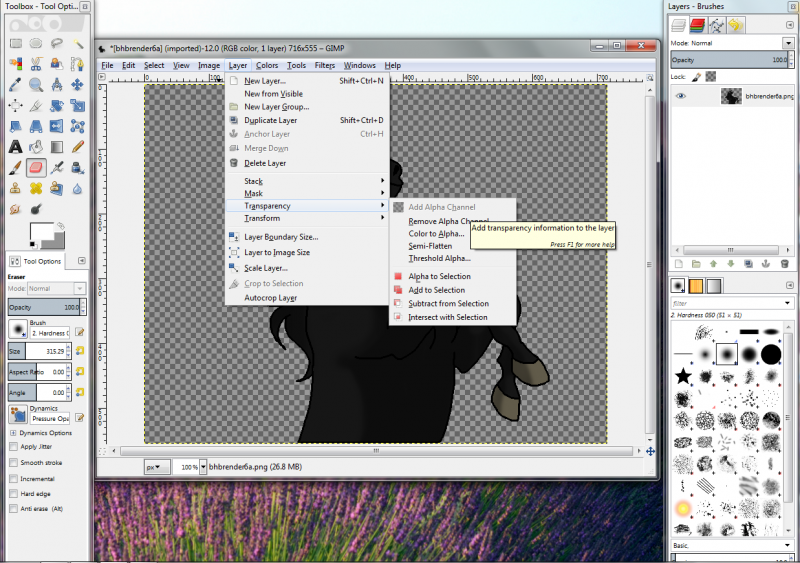Screen dimensions: 800x563
Task: Toggle lock pixels brush icon
Action: [x=696, y=77]
